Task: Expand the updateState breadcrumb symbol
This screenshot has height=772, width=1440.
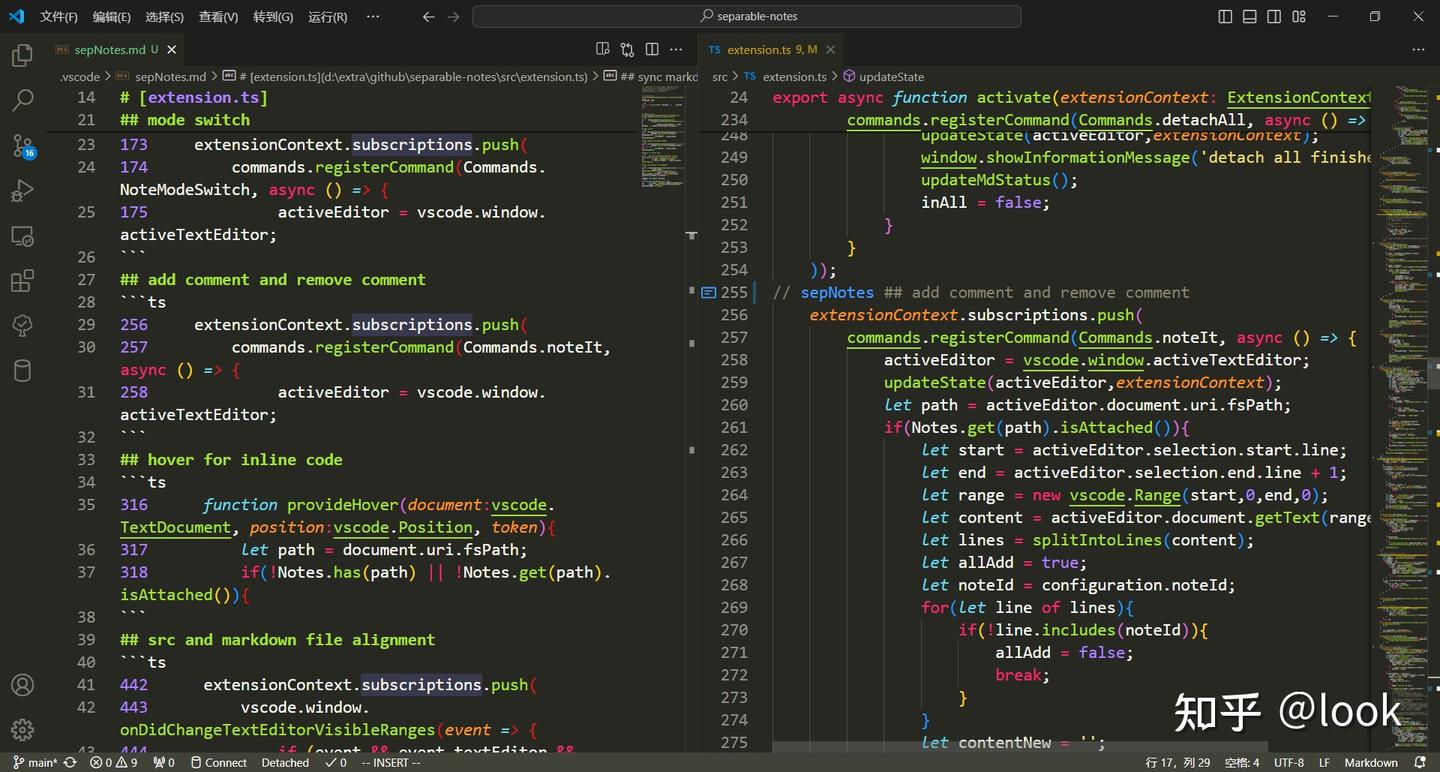Action: [890, 76]
